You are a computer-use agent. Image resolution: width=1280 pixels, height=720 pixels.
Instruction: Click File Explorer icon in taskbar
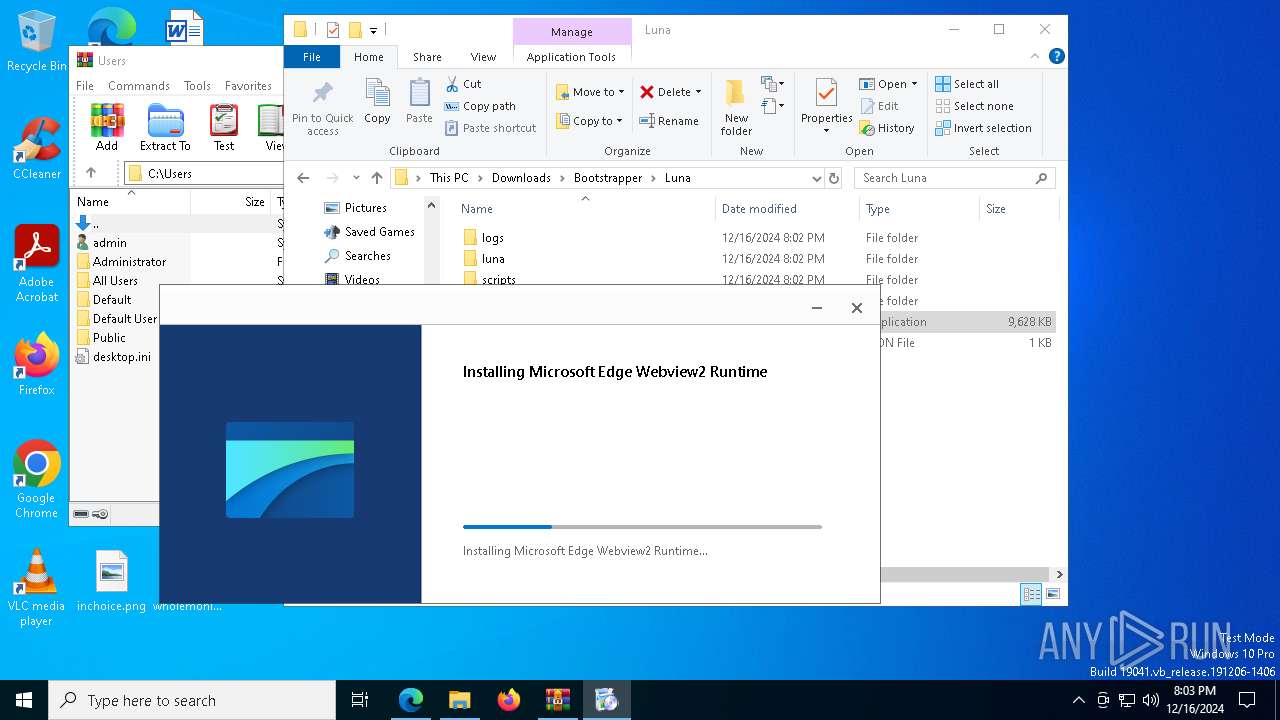click(x=459, y=700)
